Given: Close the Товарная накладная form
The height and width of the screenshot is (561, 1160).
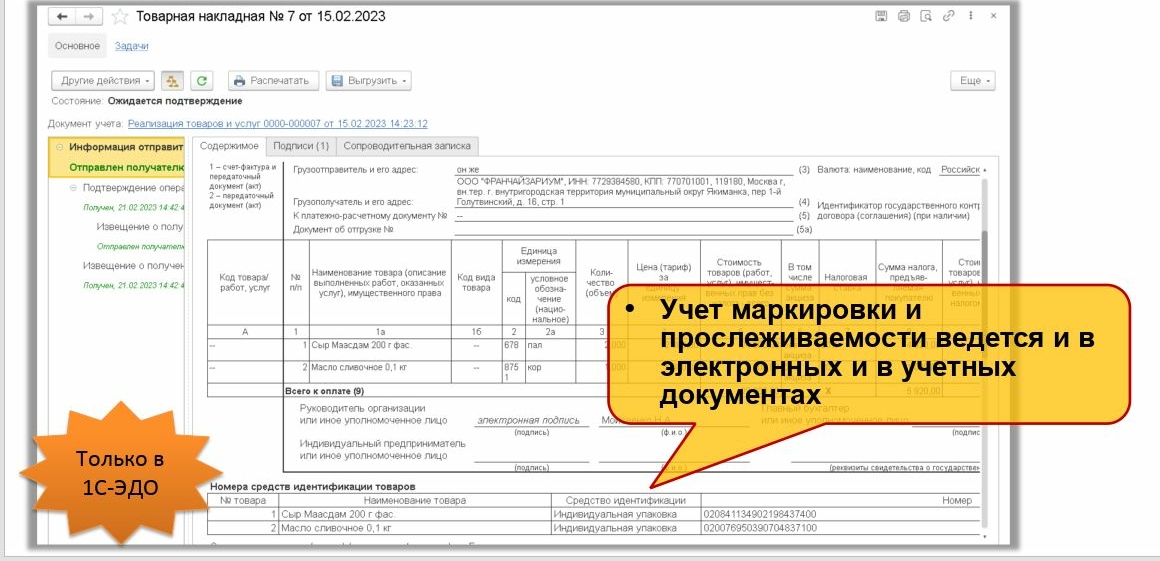Looking at the screenshot, I should pos(994,16).
